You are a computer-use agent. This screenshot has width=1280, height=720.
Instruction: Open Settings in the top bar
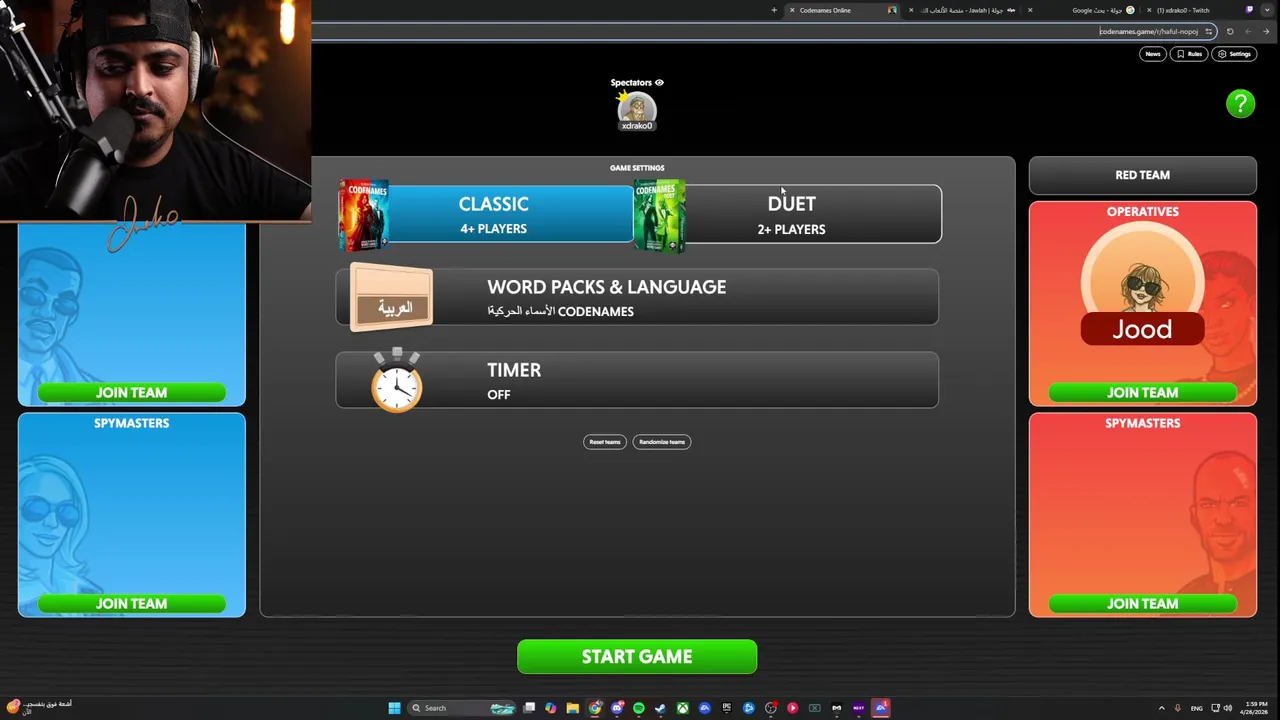click(1235, 54)
